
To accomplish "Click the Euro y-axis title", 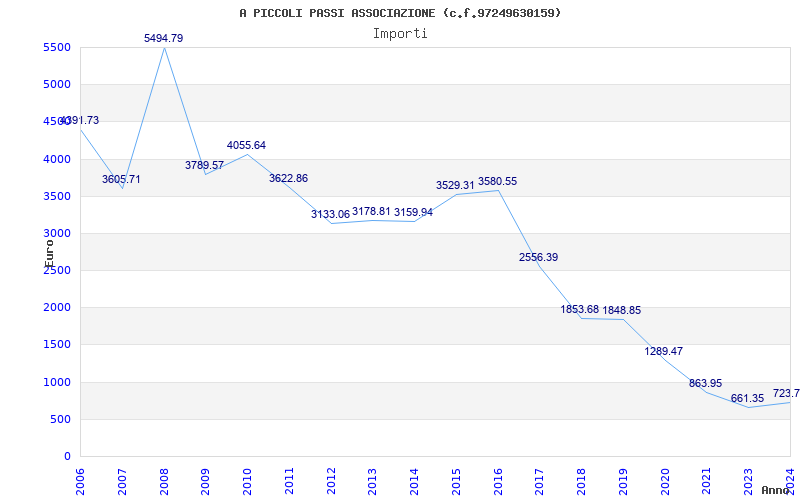I will [x=49, y=252].
